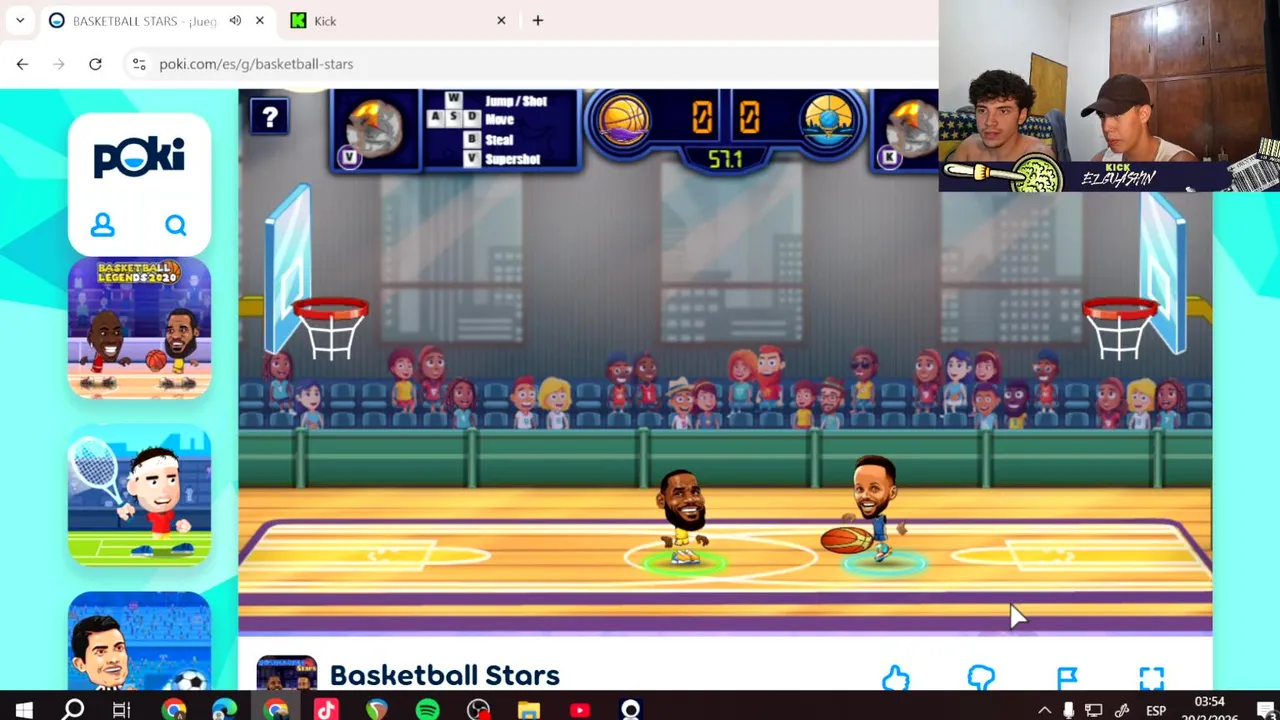Open the tennis game thumbnail

click(x=139, y=495)
